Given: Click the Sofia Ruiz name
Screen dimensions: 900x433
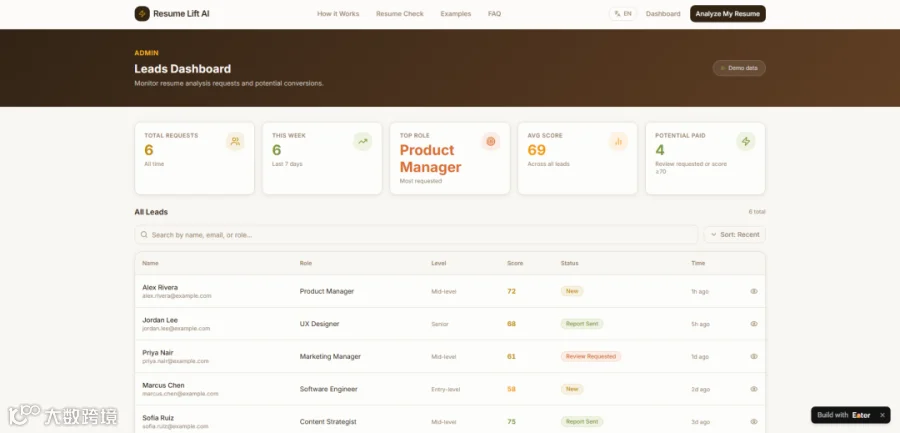Looking at the screenshot, I should coord(158,417).
